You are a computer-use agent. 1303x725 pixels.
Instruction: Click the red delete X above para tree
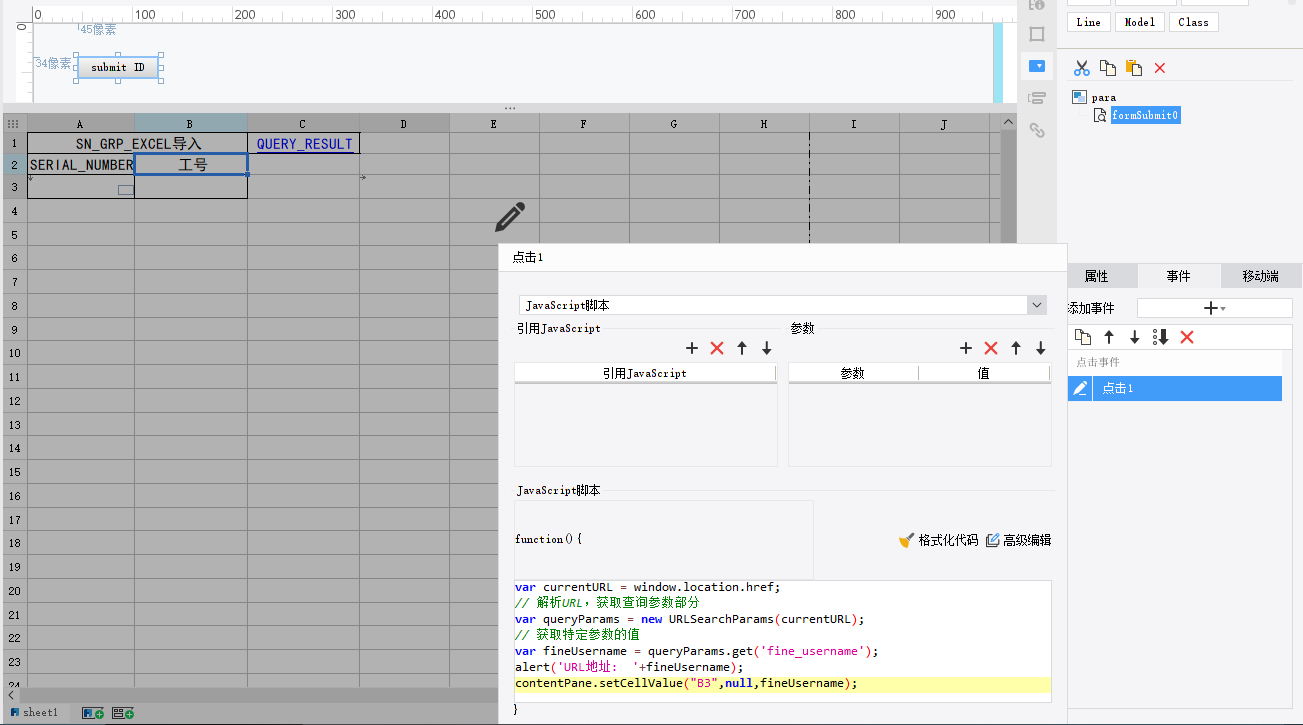[1160, 68]
